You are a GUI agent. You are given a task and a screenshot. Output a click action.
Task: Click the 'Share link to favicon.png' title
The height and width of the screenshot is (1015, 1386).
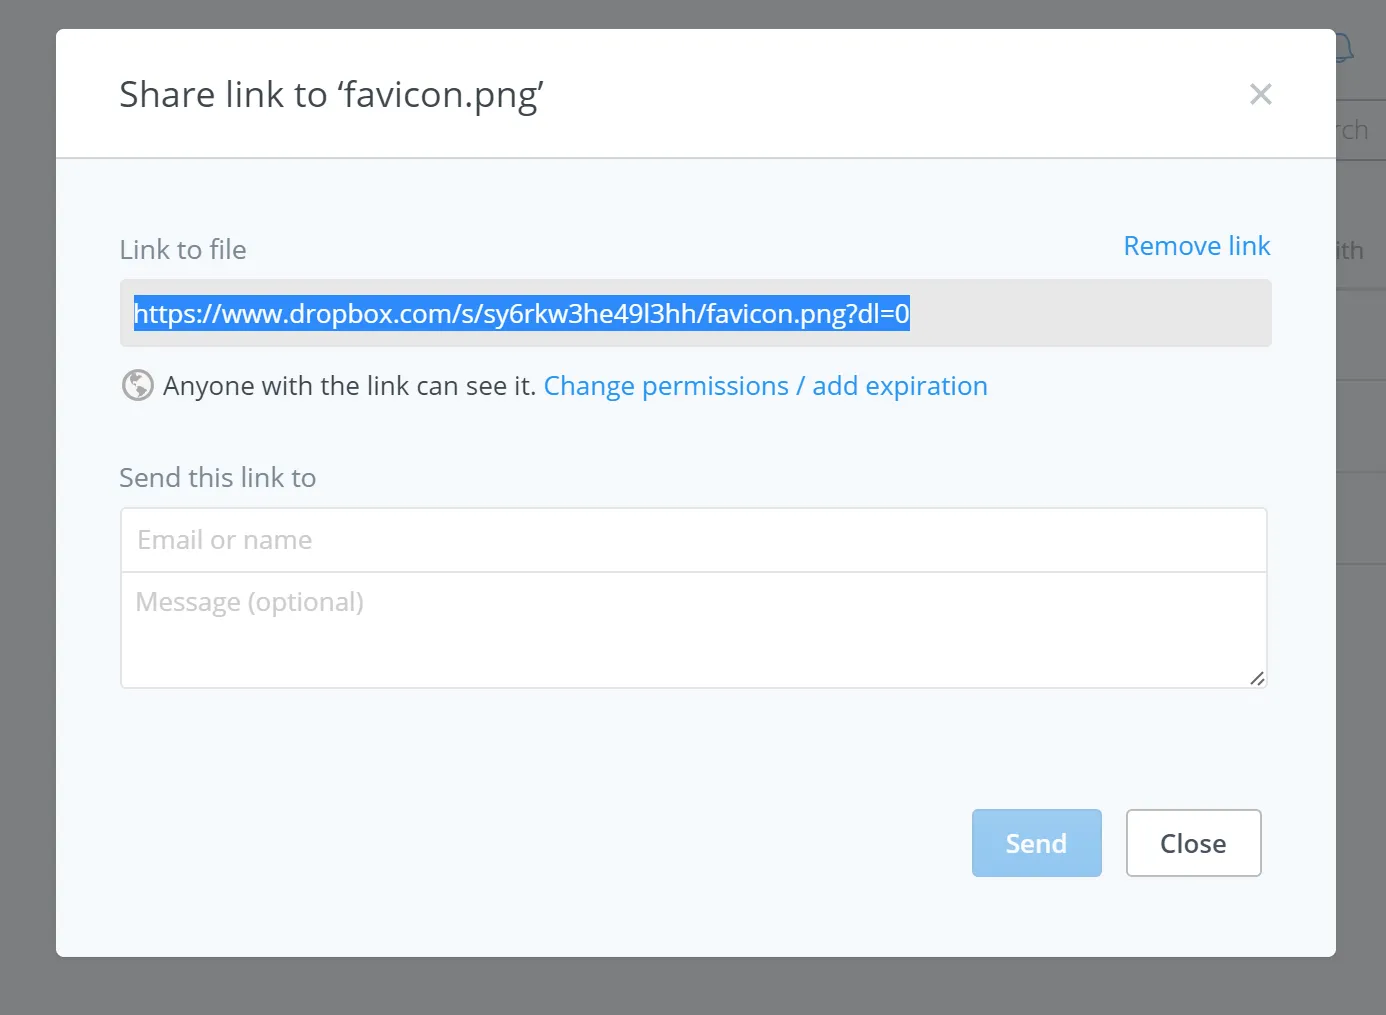331,95
